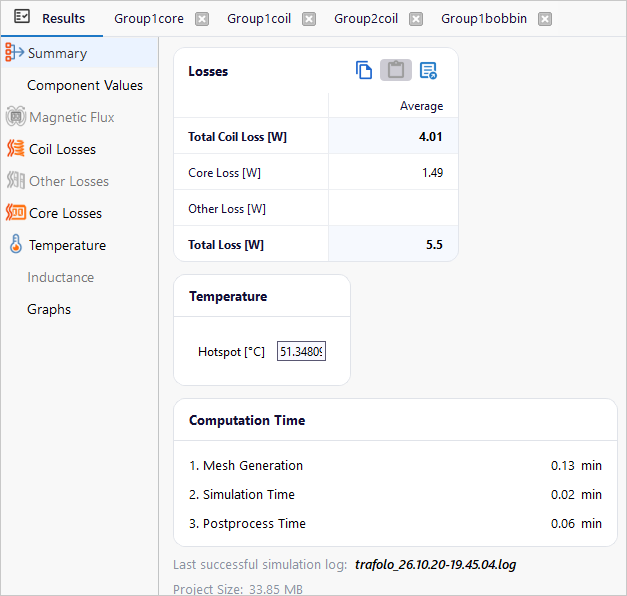Click the Magnetic Flux icon

pos(16,116)
